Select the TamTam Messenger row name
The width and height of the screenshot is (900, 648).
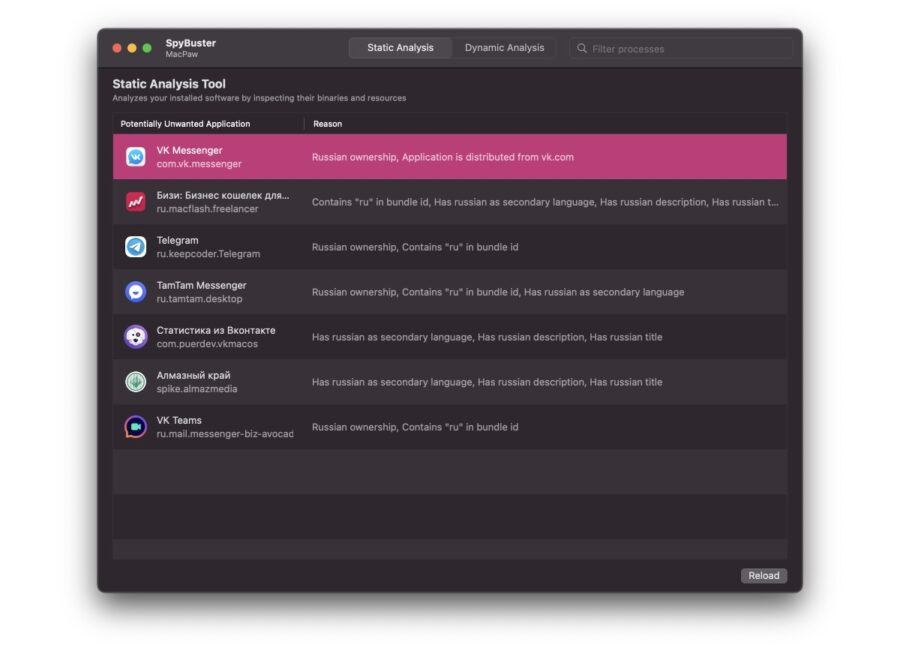(201, 285)
